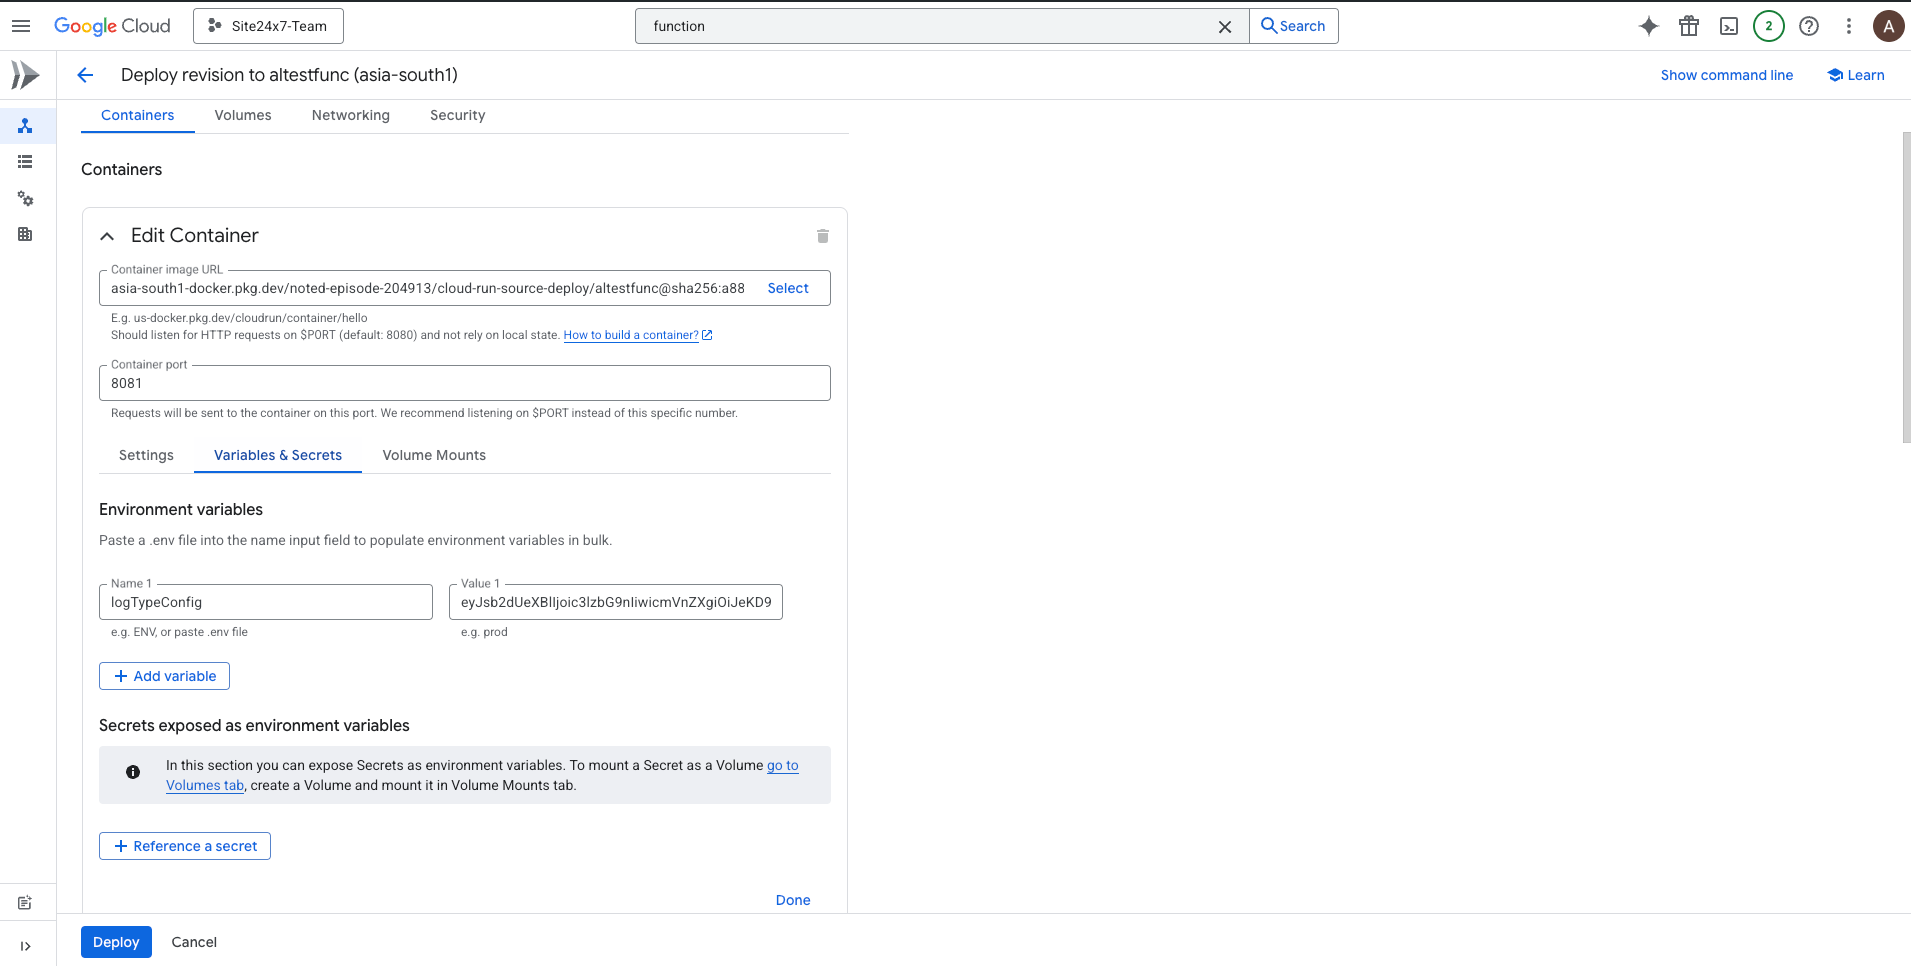Image resolution: width=1911 pixels, height=966 pixels.
Task: Collapse the Edit Container section
Action: pos(107,236)
